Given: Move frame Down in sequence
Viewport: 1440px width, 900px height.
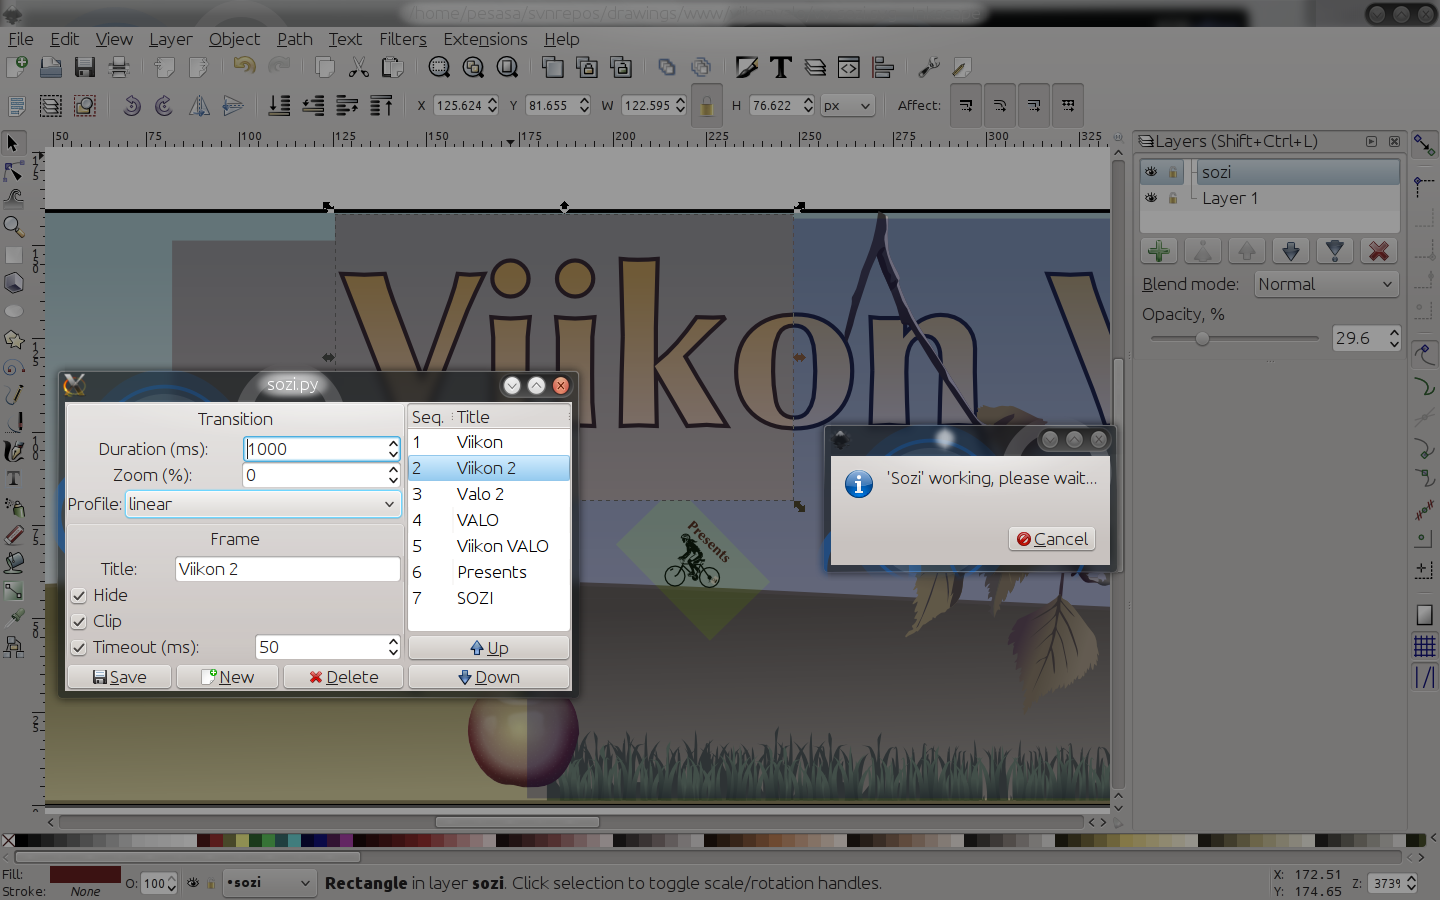Looking at the screenshot, I should [489, 677].
